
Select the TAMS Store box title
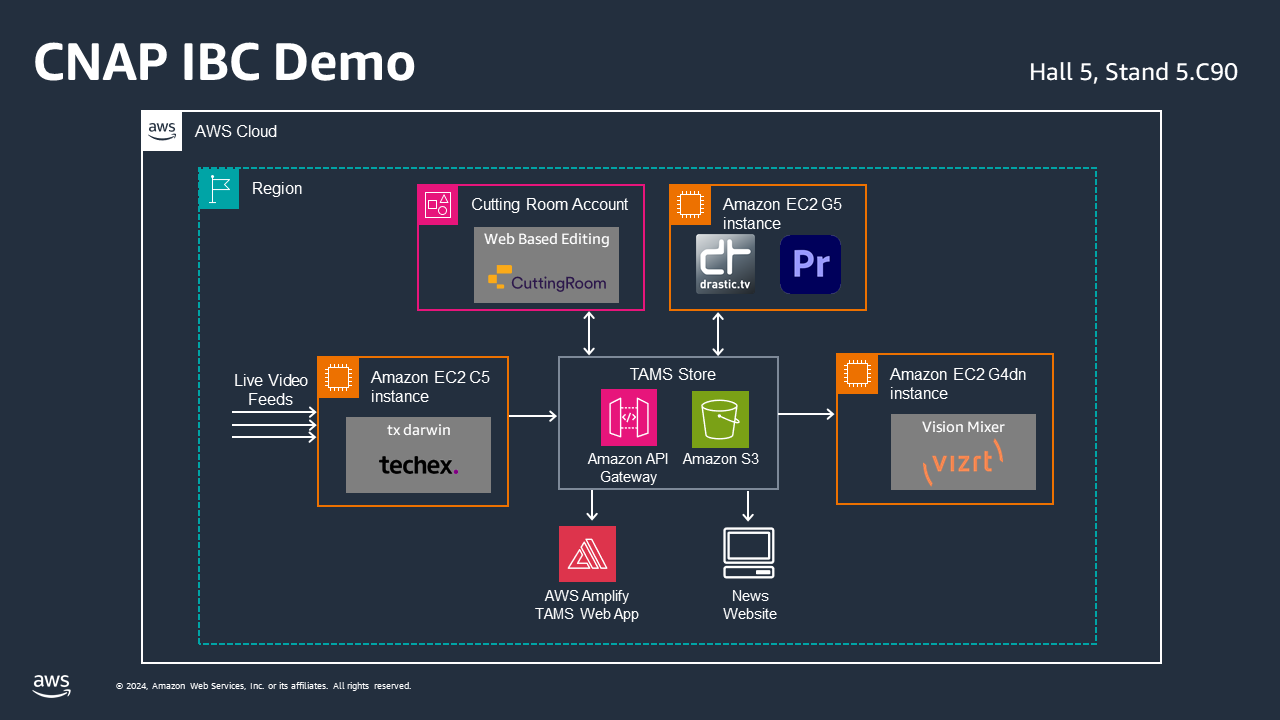[672, 374]
